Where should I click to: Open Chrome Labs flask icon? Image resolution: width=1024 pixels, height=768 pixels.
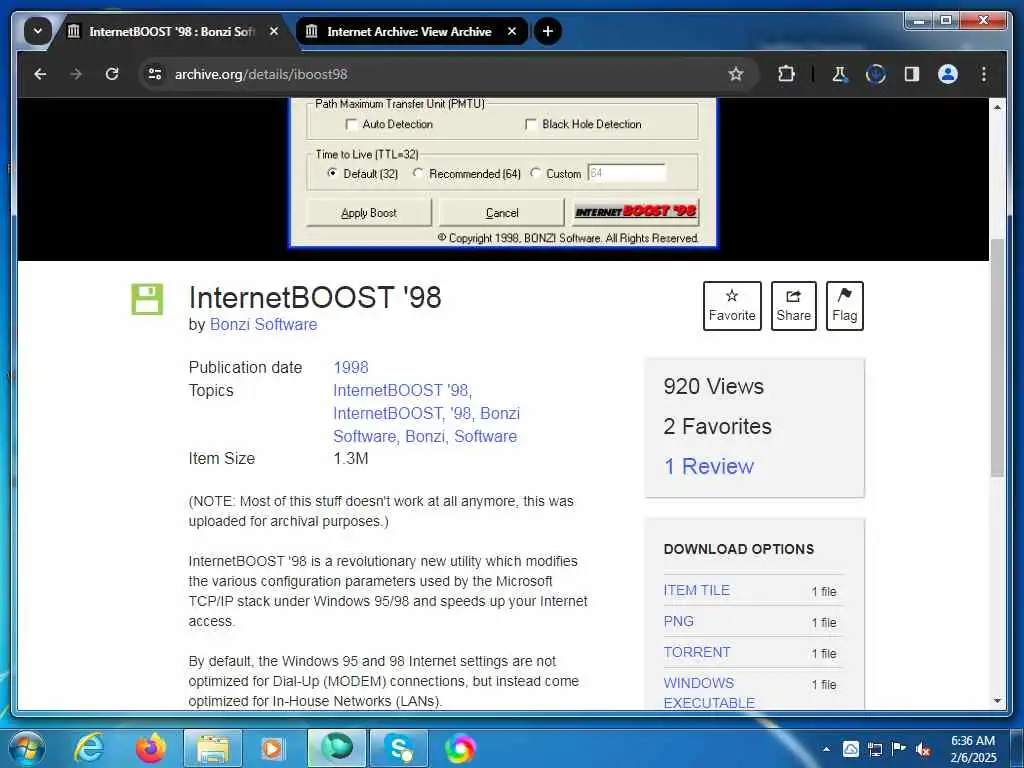839,74
